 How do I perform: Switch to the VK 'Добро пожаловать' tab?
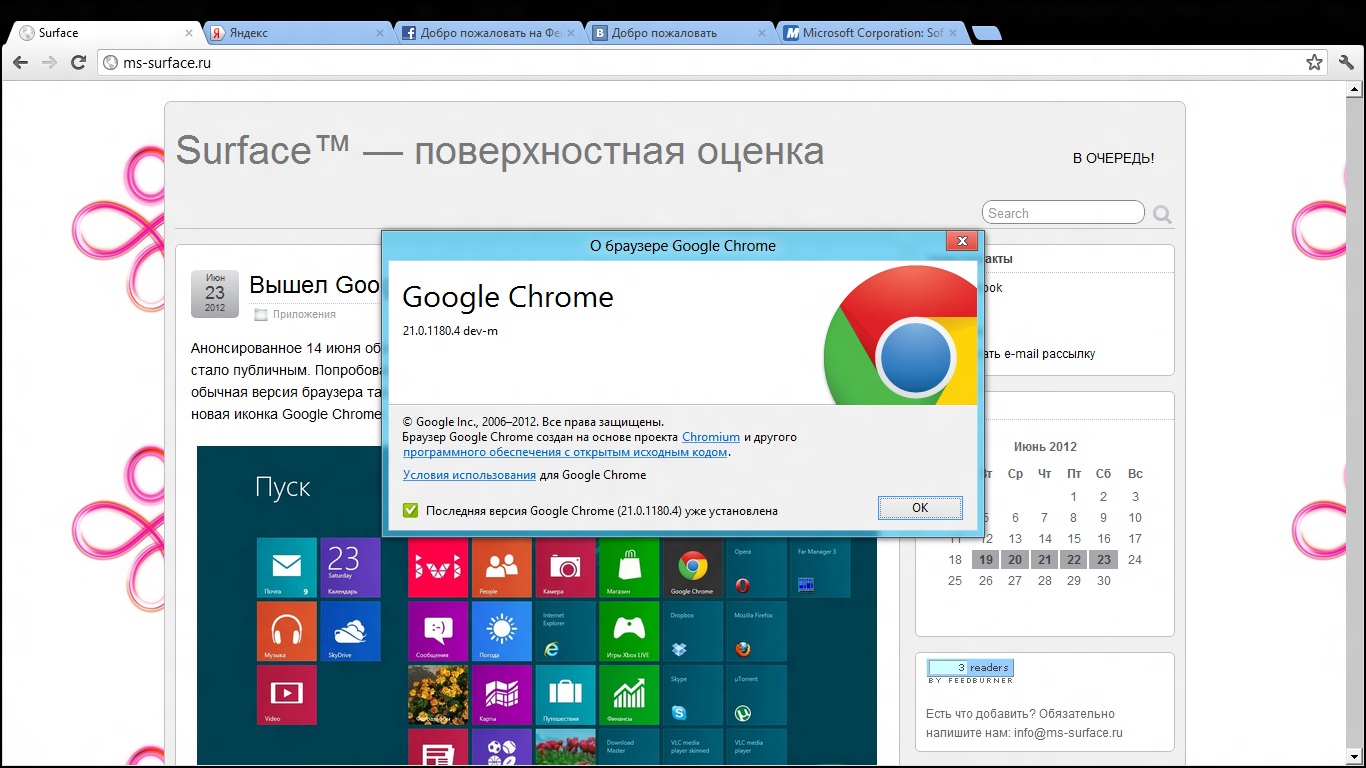point(680,33)
